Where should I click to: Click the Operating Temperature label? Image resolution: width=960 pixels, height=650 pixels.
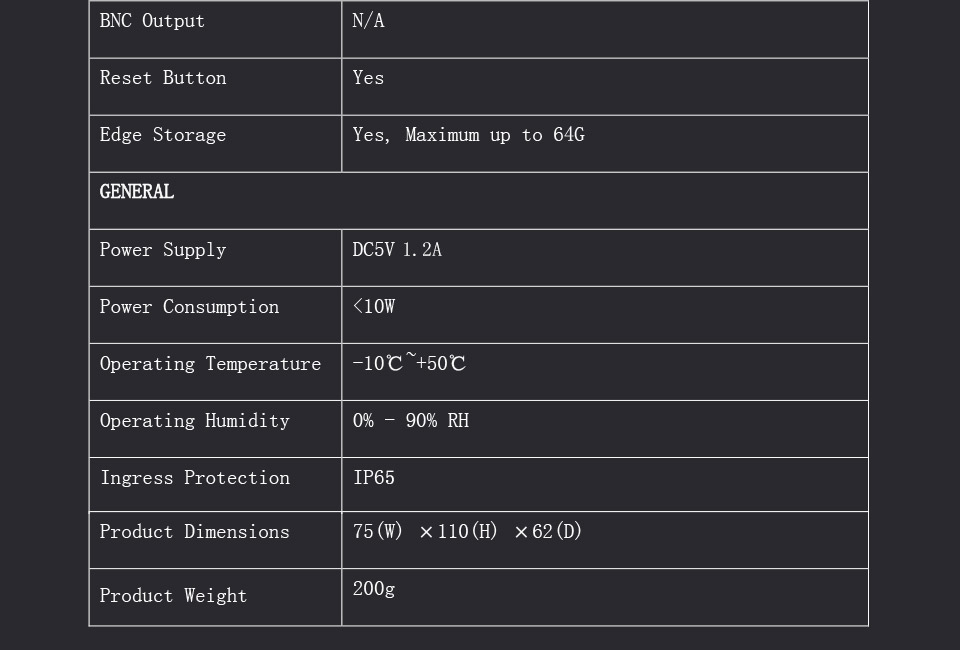[210, 364]
